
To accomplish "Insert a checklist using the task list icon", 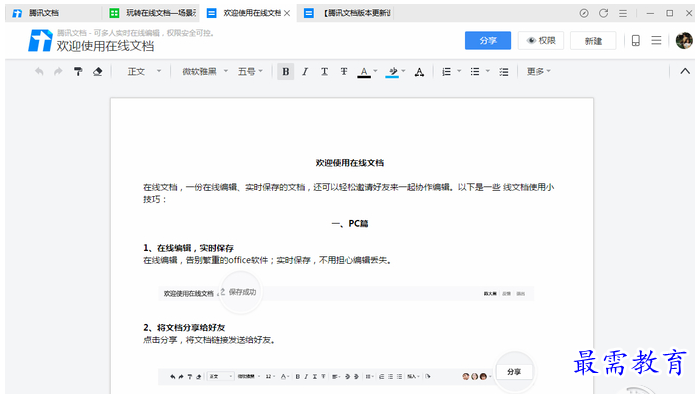I will click(504, 72).
